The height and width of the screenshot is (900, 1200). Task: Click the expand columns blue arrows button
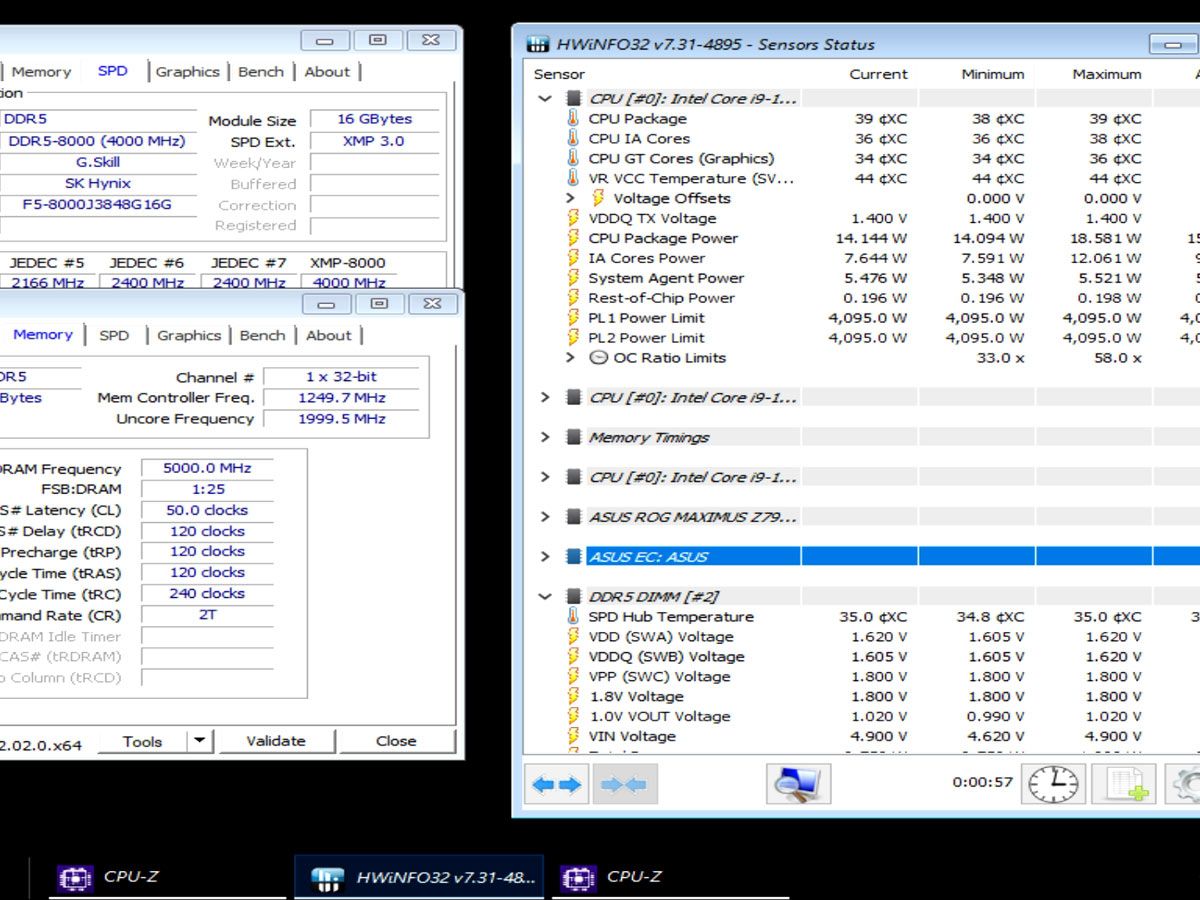point(557,784)
